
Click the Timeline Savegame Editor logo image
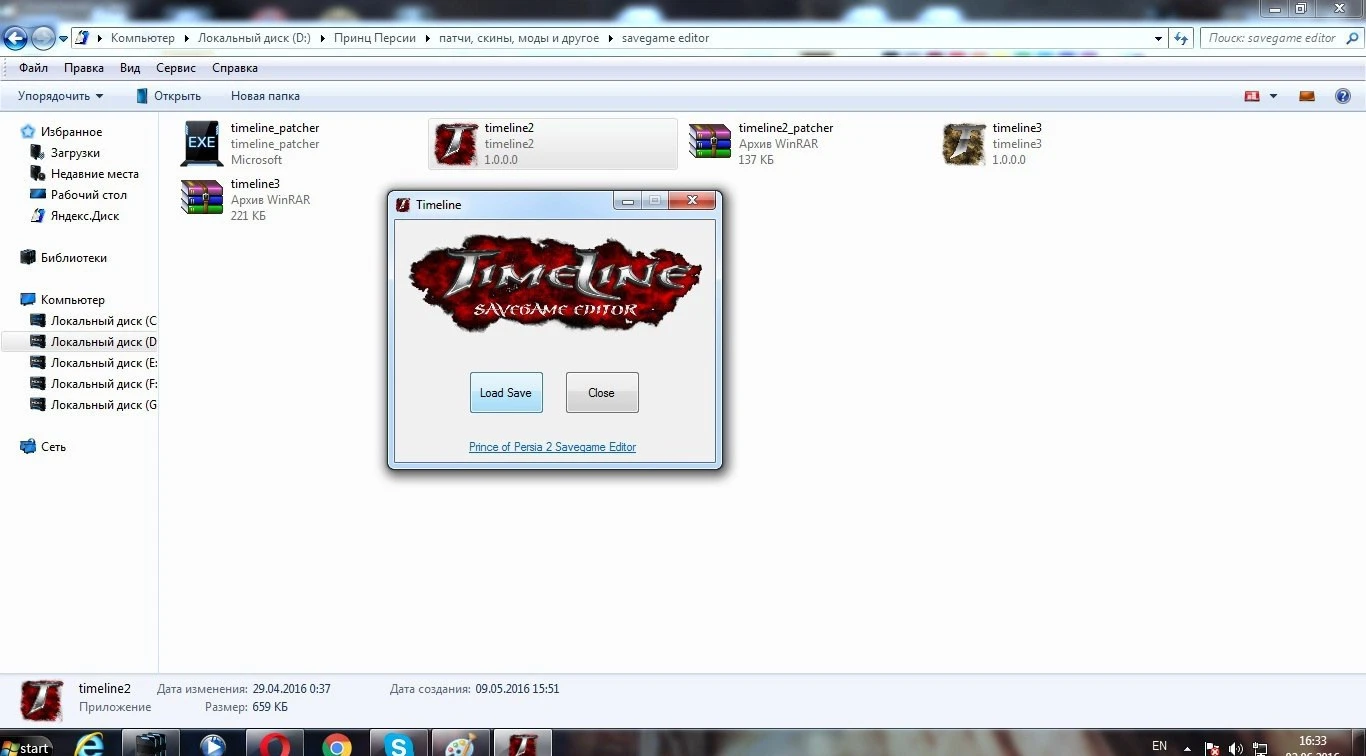[555, 281]
